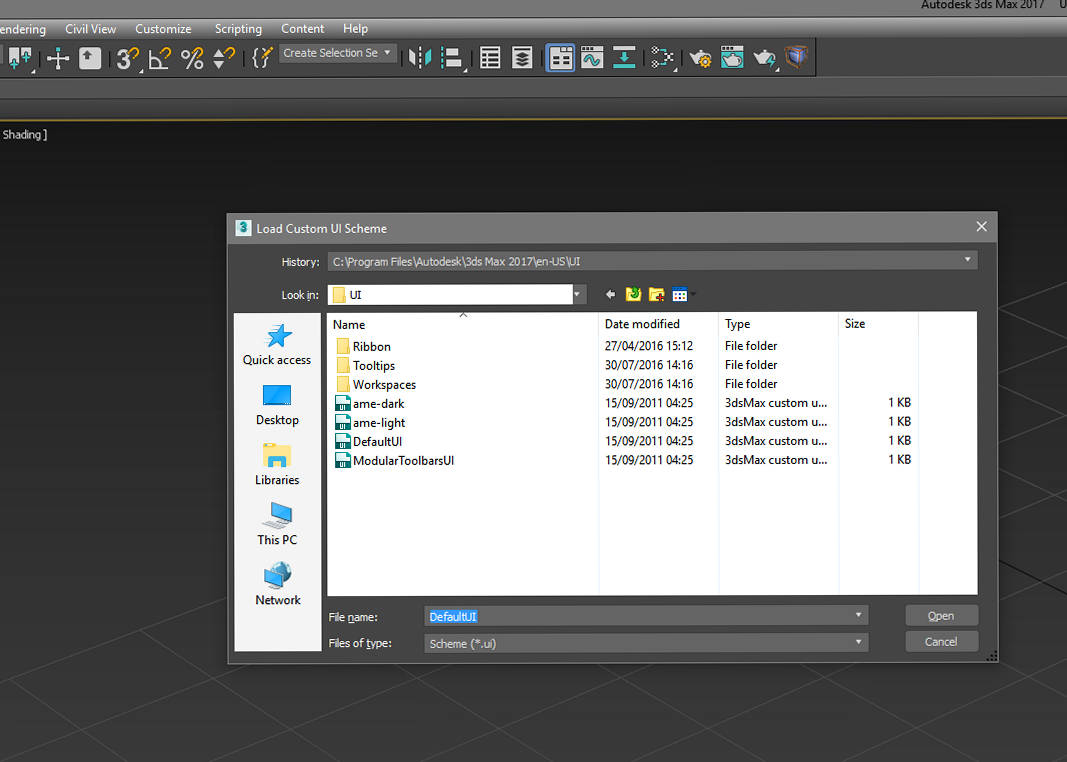Image resolution: width=1067 pixels, height=762 pixels.
Task: Select the Ribbon folder
Action: (363, 346)
